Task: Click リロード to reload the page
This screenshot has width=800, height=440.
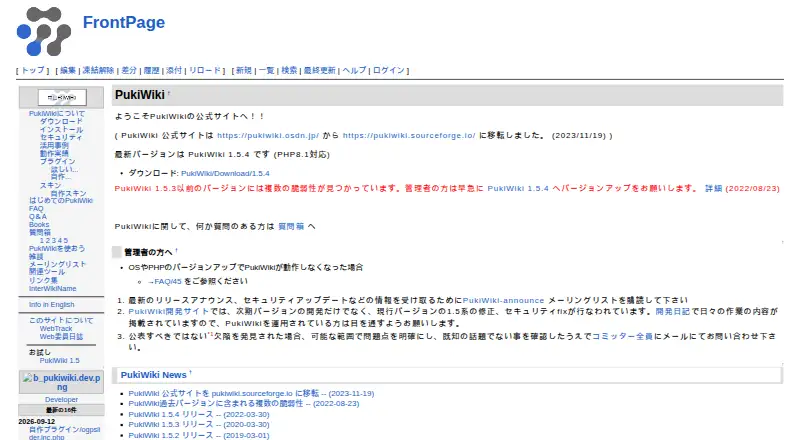Action: (205, 70)
